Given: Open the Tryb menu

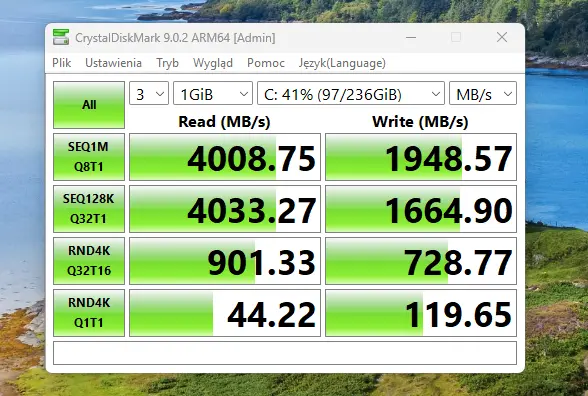Looking at the screenshot, I should click(167, 63).
